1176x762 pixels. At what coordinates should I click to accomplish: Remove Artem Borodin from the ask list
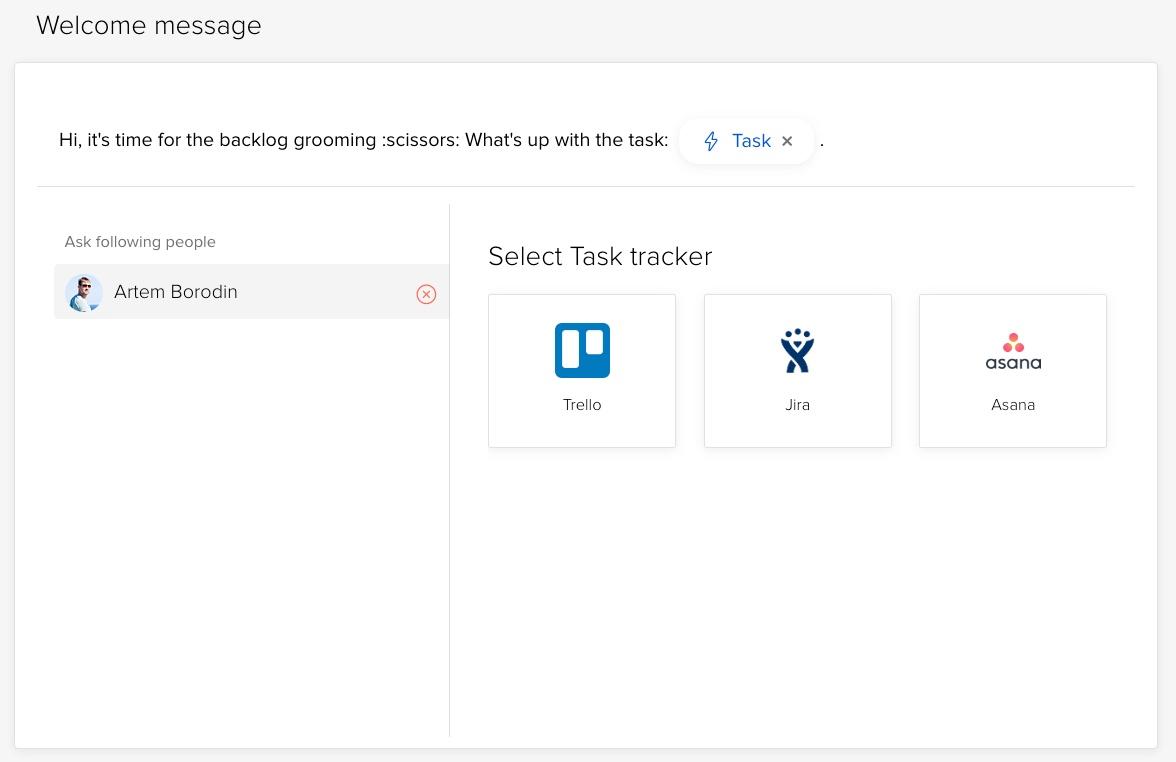click(426, 294)
